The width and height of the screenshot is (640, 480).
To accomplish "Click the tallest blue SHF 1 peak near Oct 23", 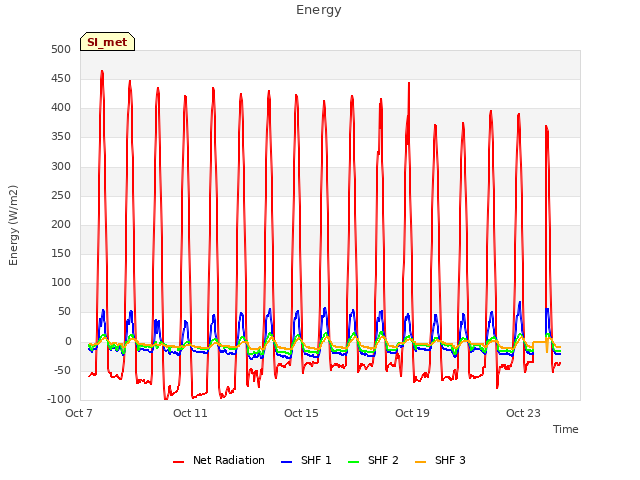I will click(520, 302).
